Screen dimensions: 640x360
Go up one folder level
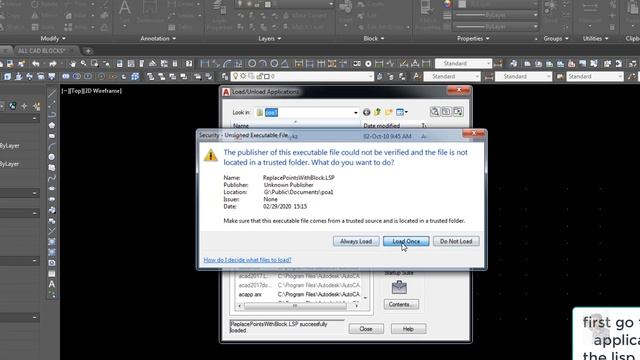(378, 112)
